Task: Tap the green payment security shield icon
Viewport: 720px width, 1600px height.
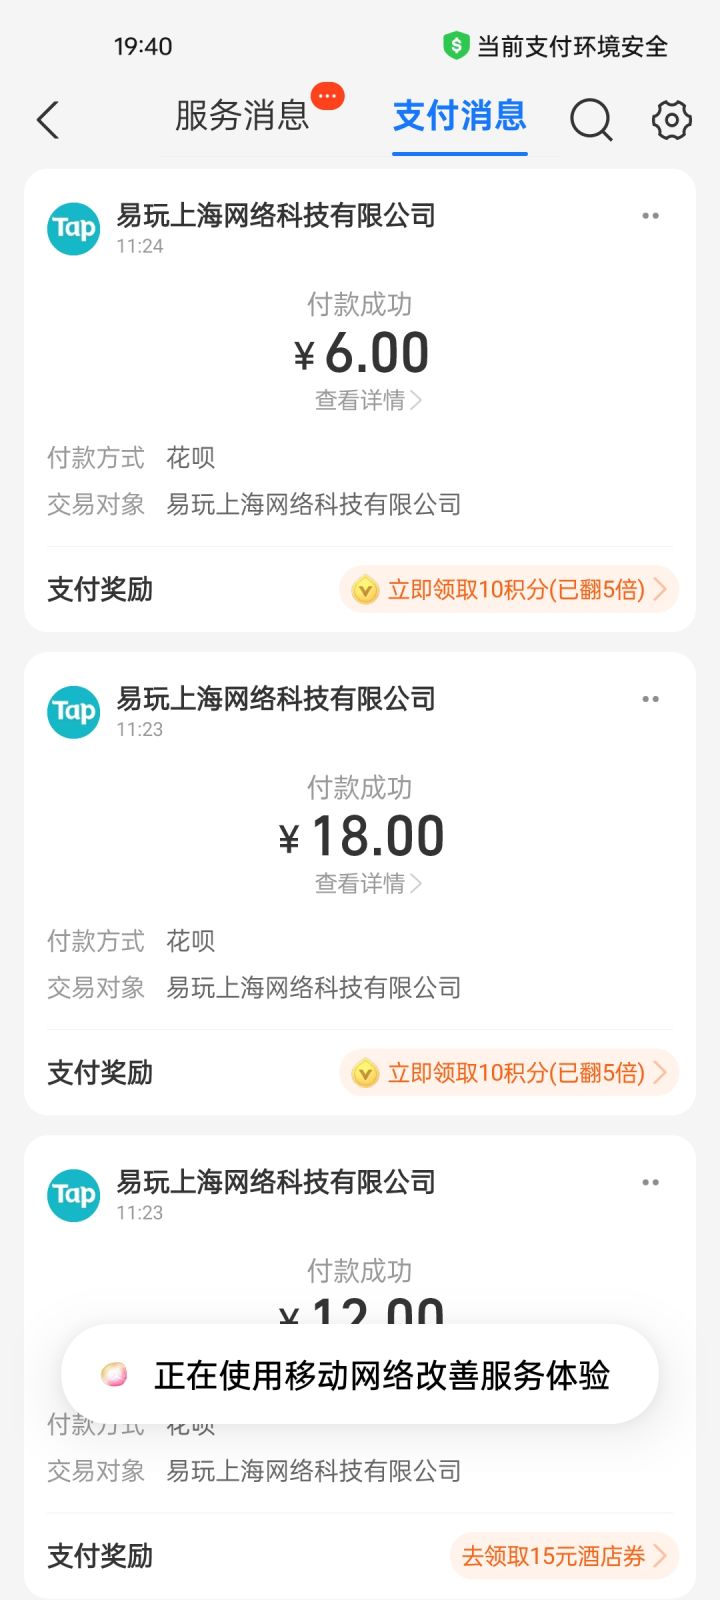Action: coord(456,46)
